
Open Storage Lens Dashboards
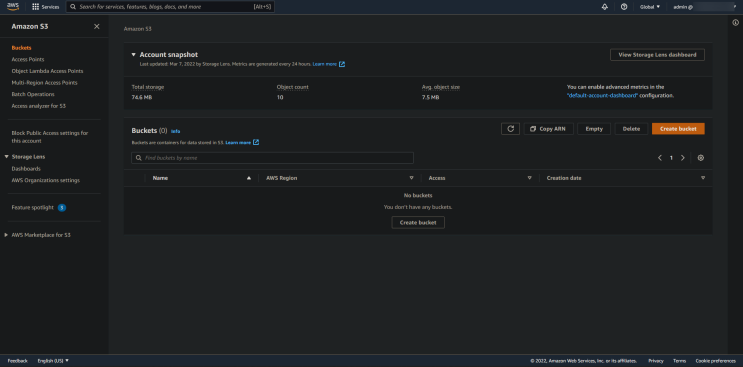click(26, 169)
